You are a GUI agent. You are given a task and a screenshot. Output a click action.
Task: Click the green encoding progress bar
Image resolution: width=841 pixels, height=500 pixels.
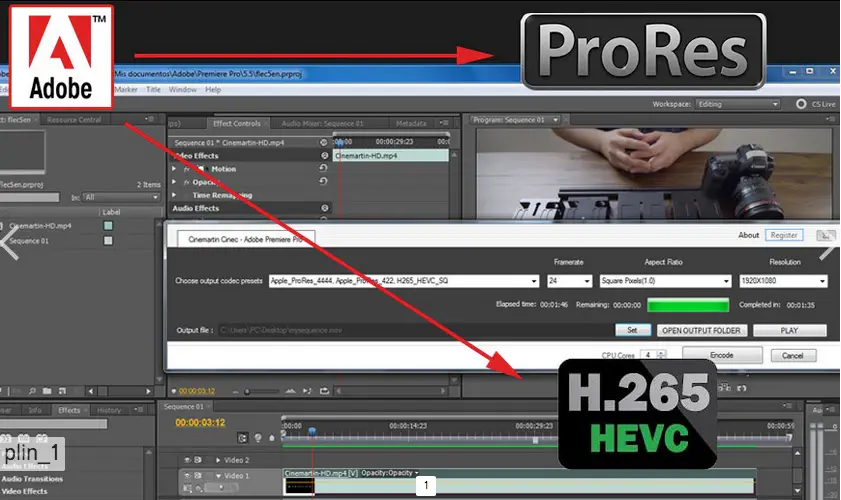point(688,305)
